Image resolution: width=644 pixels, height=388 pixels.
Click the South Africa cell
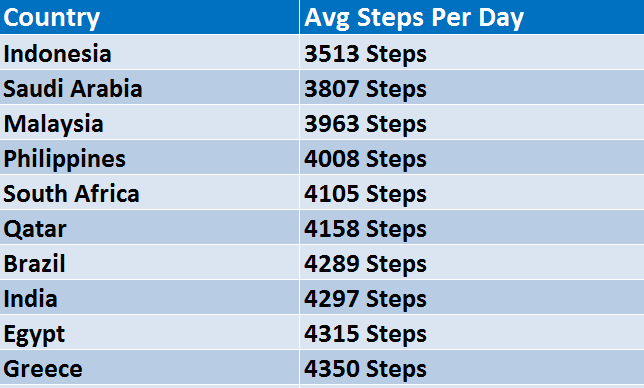pyautogui.click(x=150, y=192)
